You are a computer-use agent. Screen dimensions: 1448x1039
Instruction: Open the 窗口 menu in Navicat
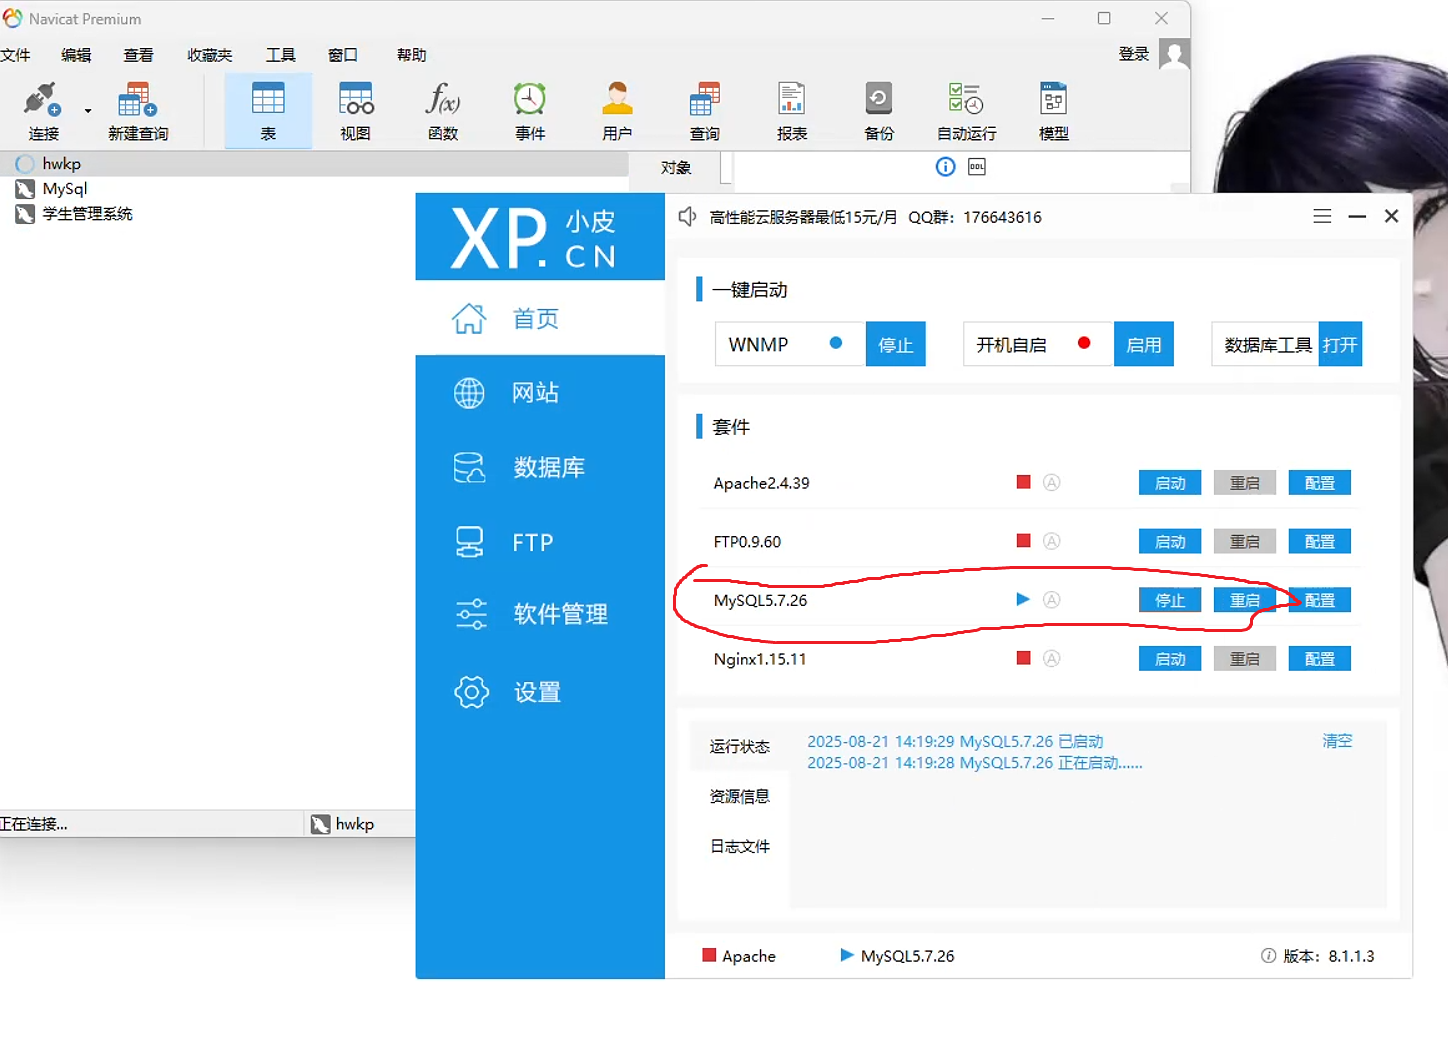click(343, 55)
